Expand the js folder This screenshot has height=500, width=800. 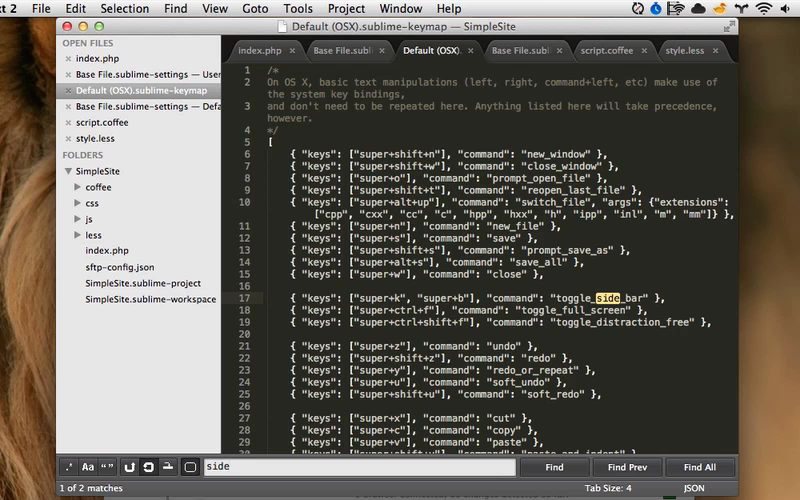point(78,219)
